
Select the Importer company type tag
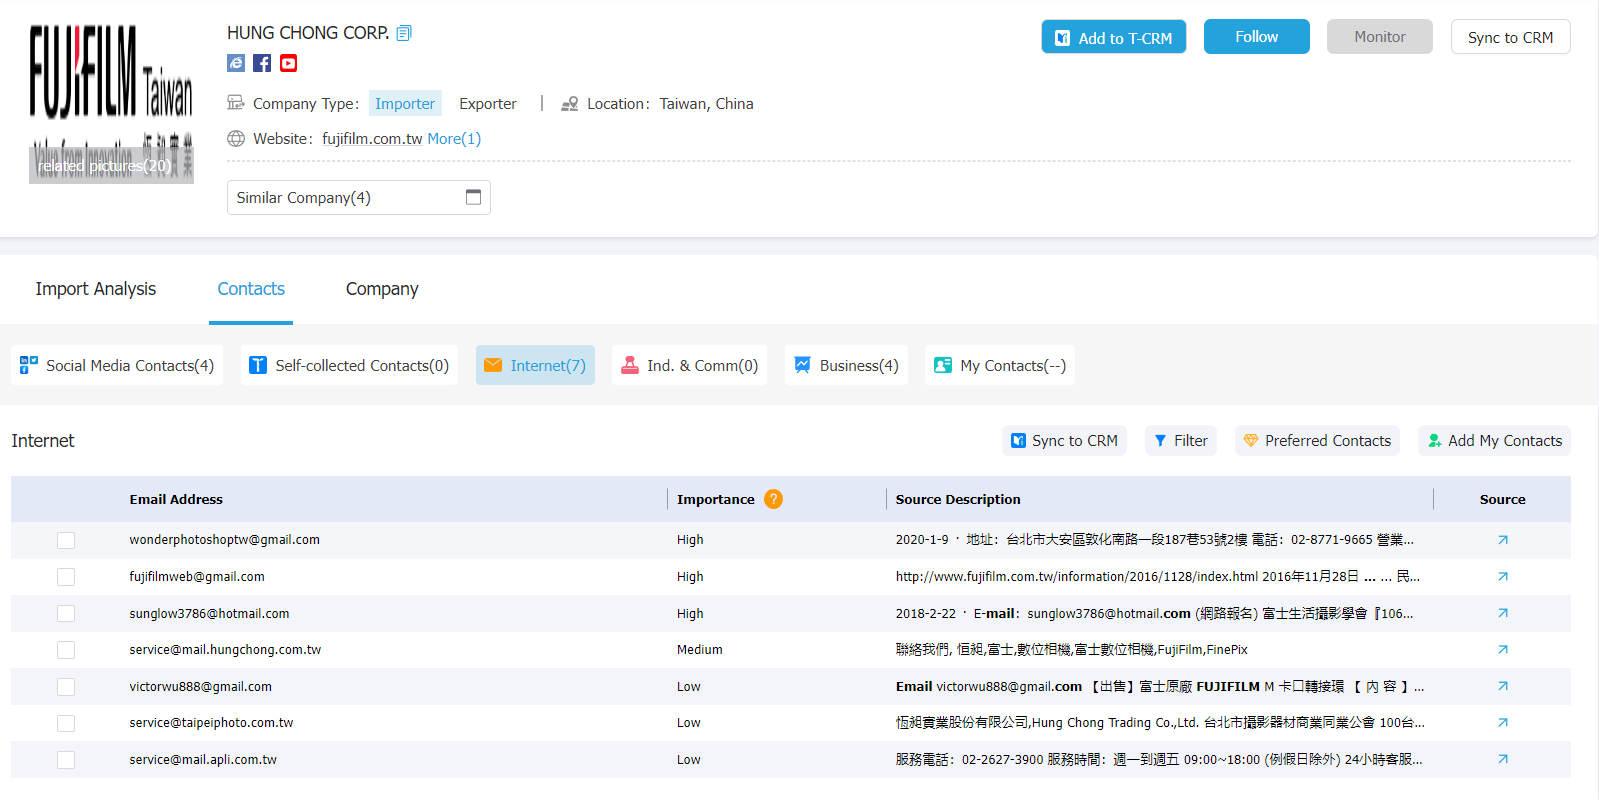pos(405,103)
